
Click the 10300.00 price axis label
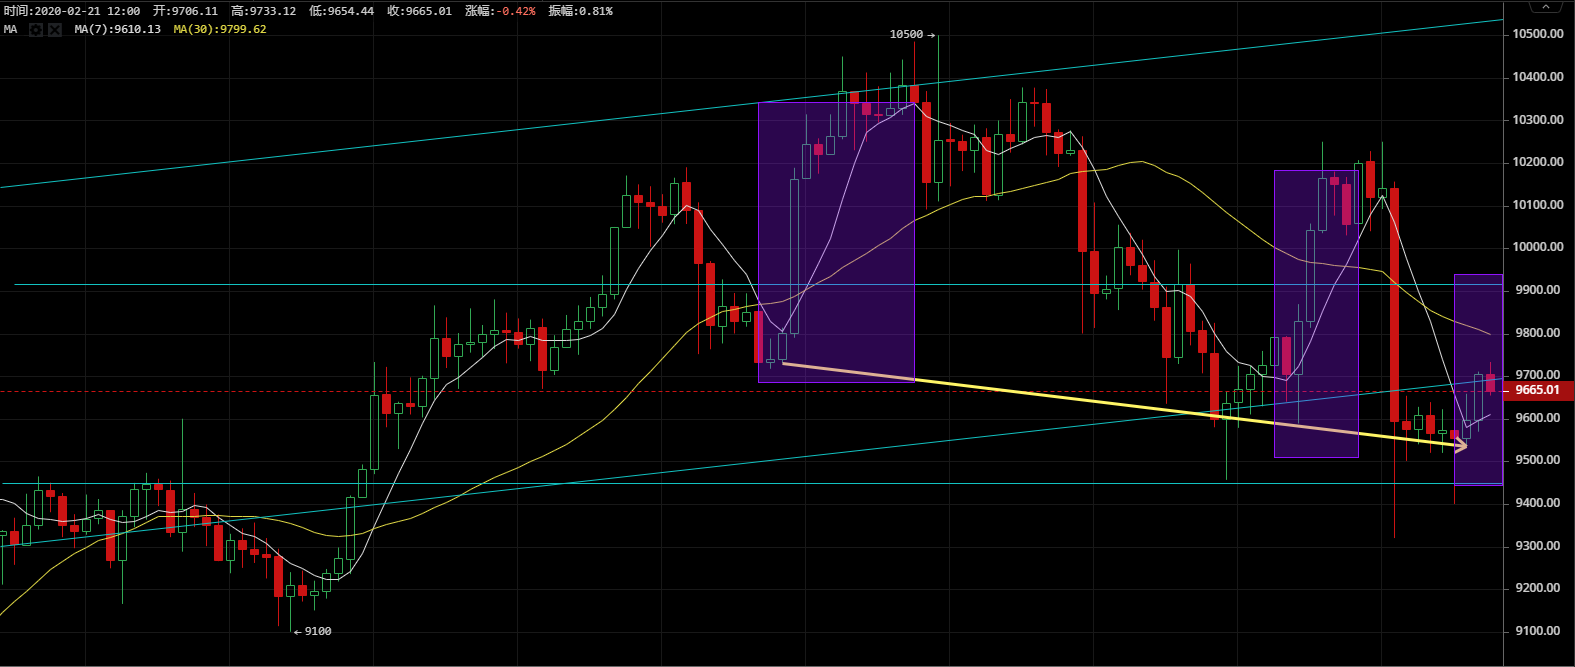(1537, 120)
